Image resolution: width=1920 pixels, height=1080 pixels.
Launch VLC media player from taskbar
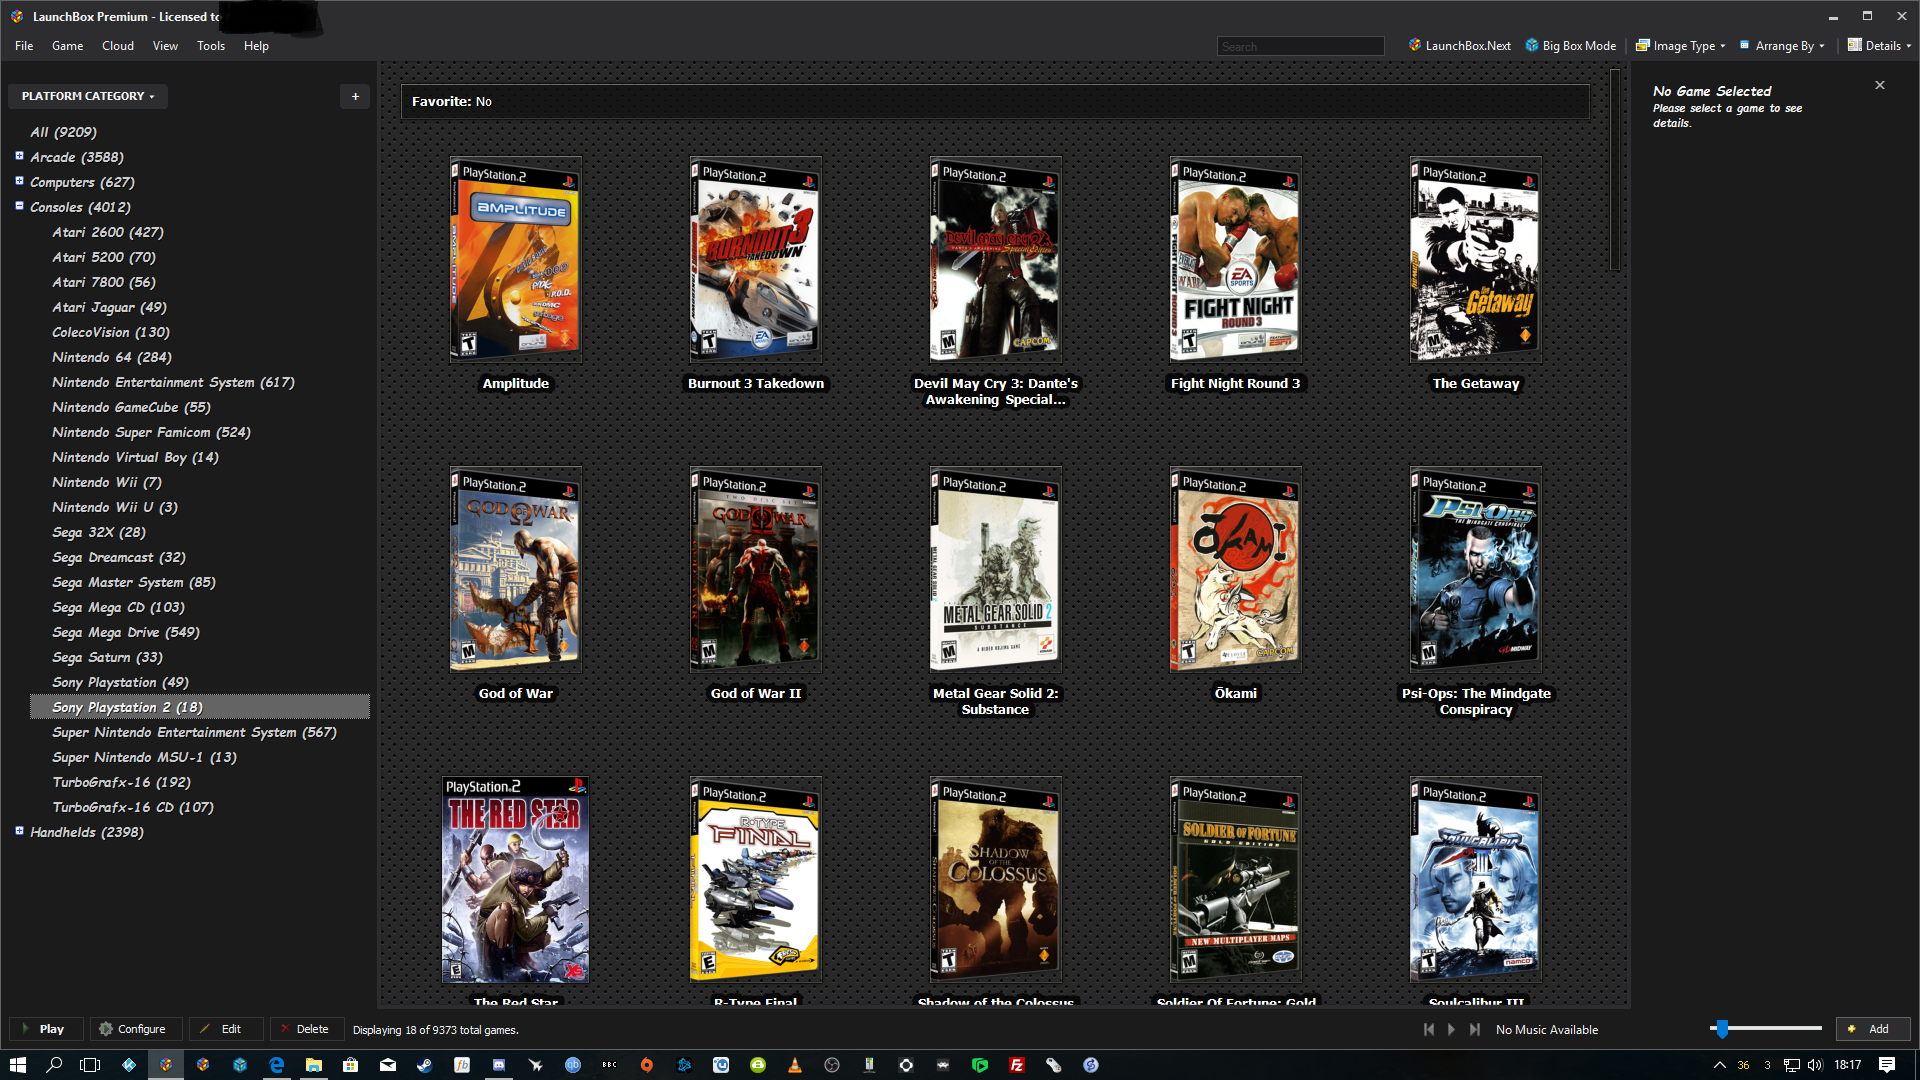795,1065
